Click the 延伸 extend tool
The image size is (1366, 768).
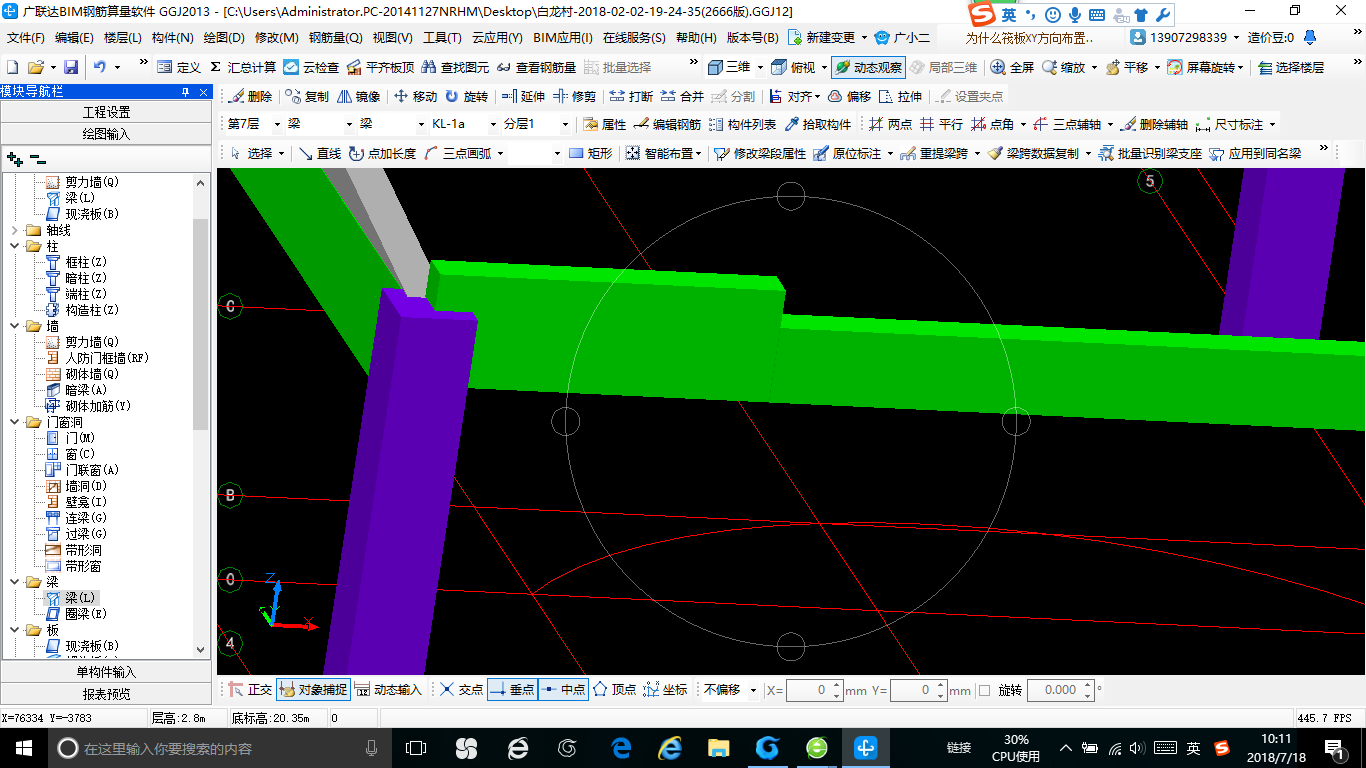pyautogui.click(x=524, y=97)
